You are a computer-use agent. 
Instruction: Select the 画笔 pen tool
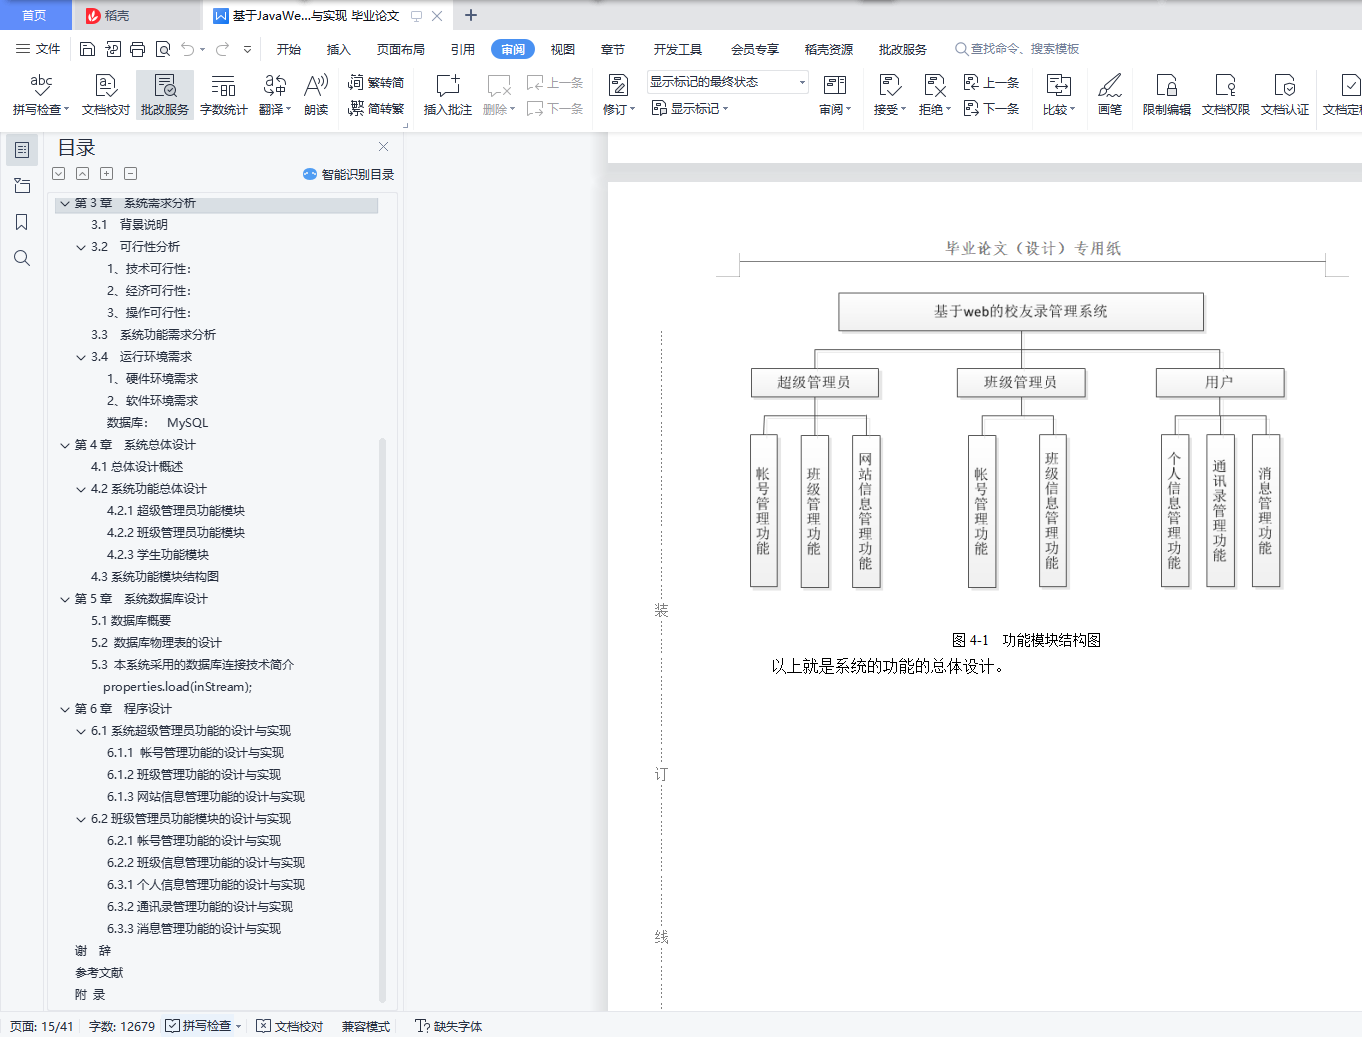(1110, 95)
